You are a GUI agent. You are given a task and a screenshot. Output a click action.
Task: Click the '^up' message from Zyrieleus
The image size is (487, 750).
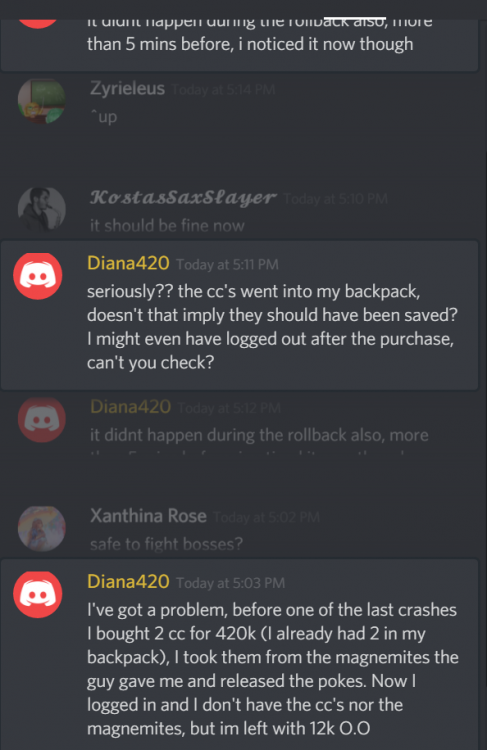(x=103, y=117)
